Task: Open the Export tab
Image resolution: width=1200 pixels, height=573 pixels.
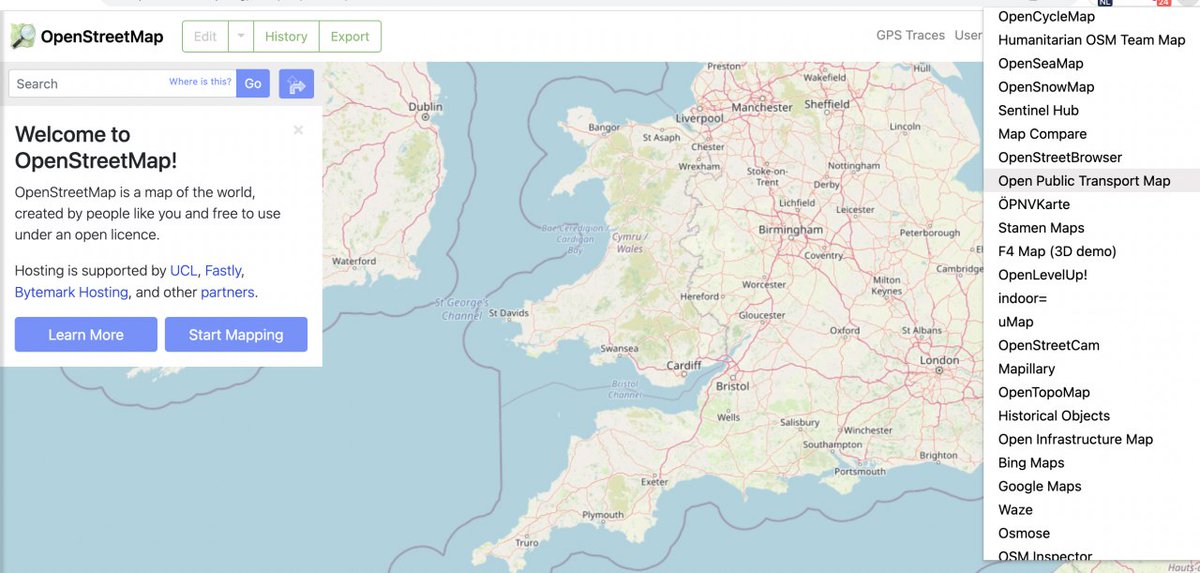Action: tap(350, 36)
